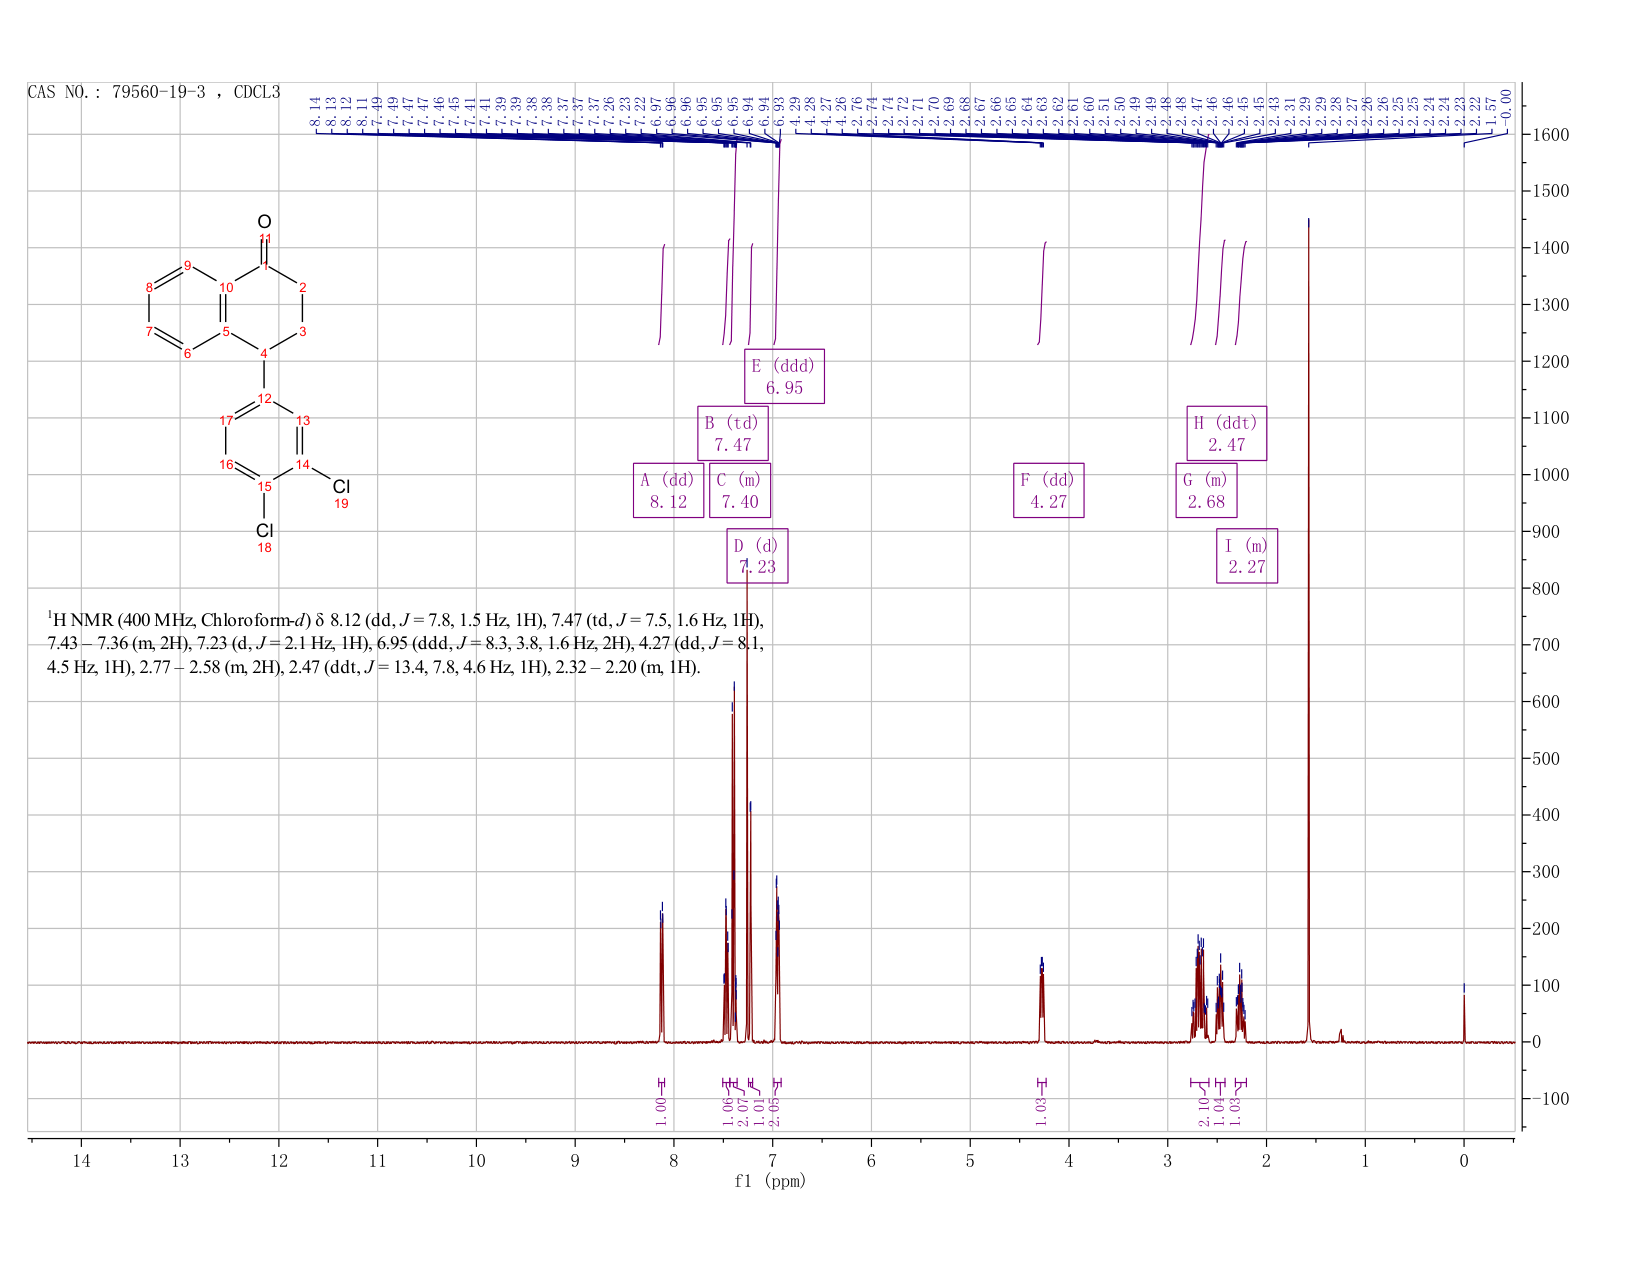Viewport: 1650px width, 1275px height.
Task: Click the 200 intensity axis label
Action: 1544,929
